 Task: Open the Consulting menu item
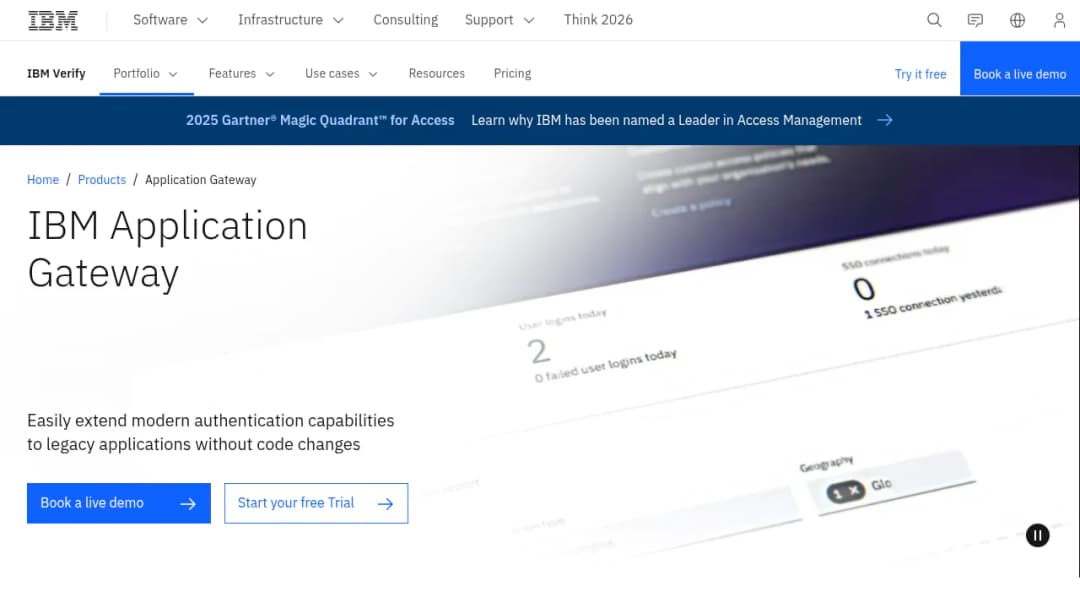[x=406, y=20]
